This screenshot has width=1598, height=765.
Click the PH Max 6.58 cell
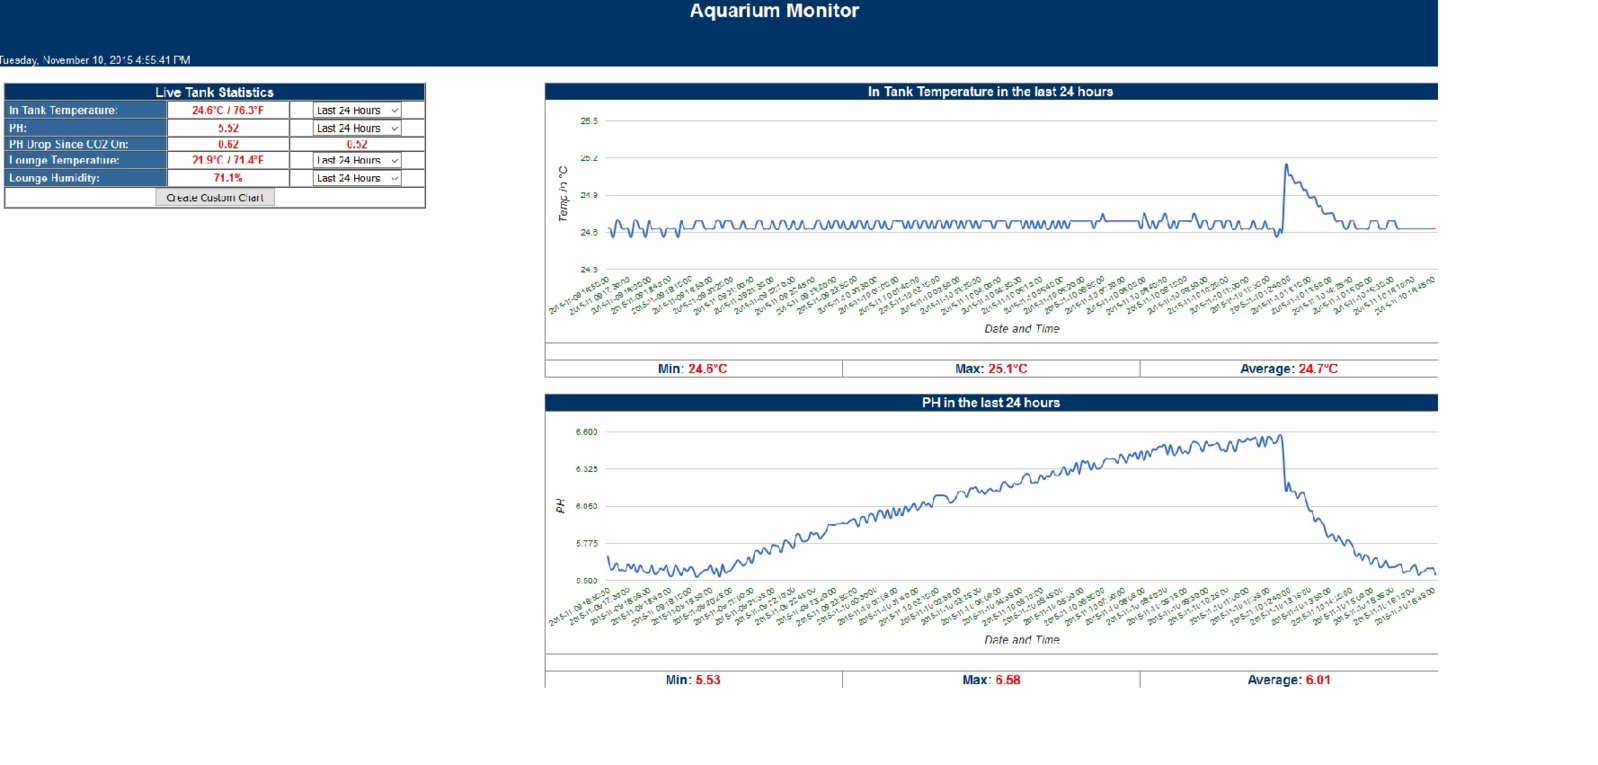point(991,680)
